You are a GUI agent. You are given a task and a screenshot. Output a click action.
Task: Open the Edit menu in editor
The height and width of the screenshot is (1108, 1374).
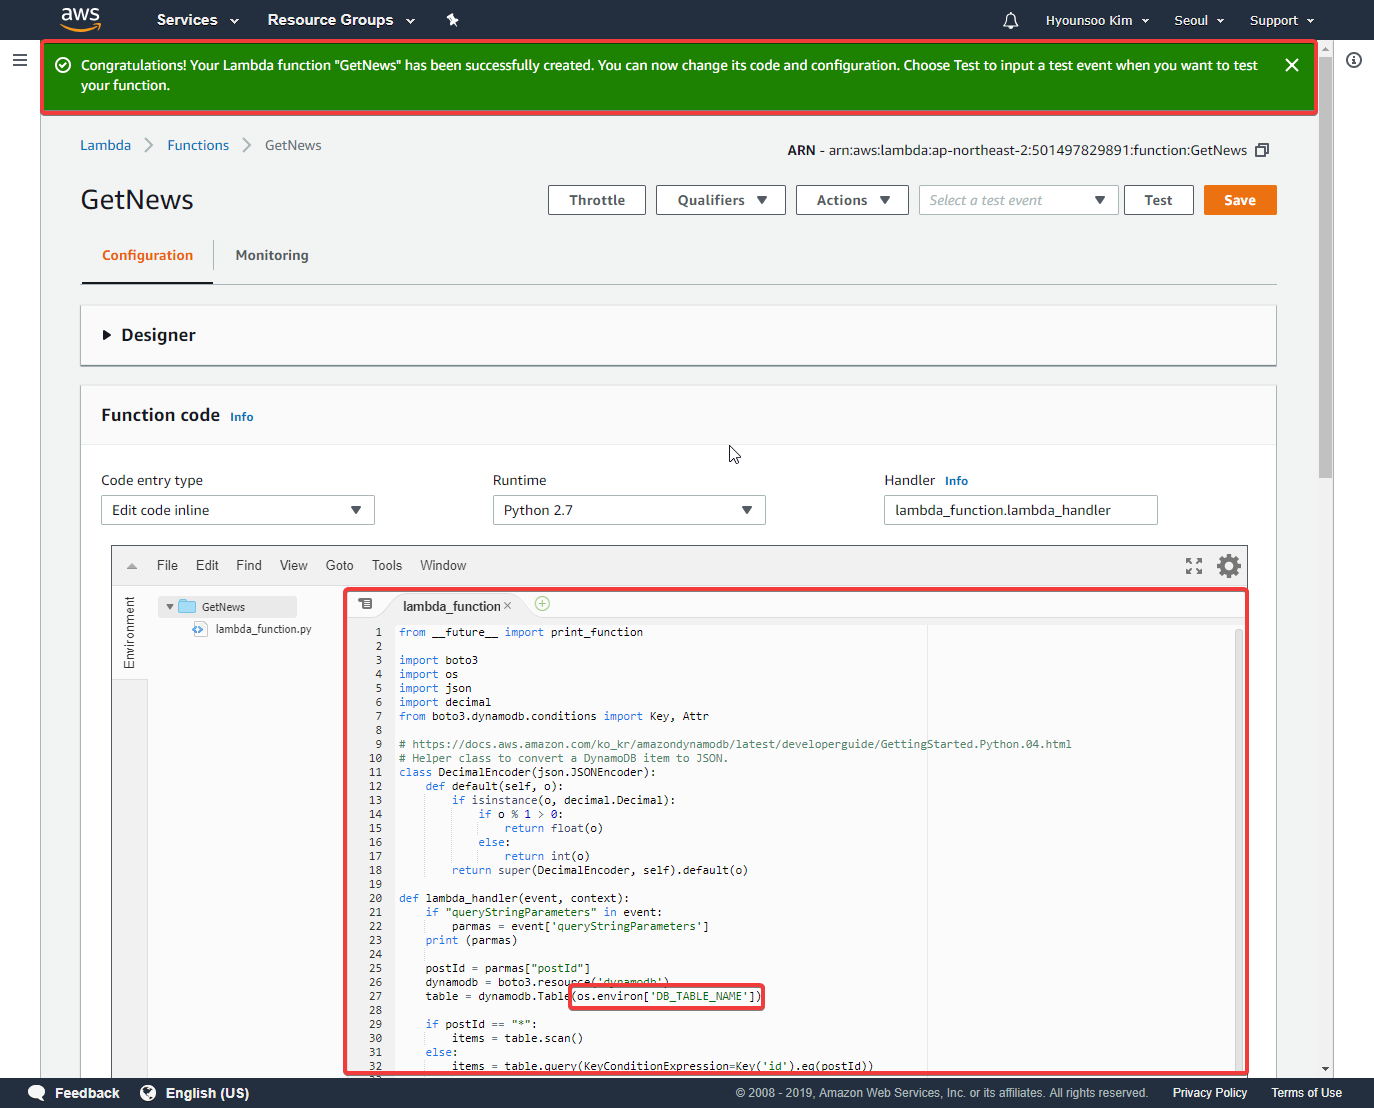207,565
